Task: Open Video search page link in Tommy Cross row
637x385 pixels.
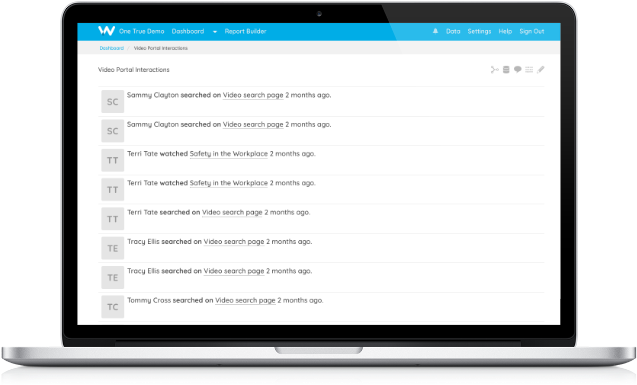Action: coord(245,301)
